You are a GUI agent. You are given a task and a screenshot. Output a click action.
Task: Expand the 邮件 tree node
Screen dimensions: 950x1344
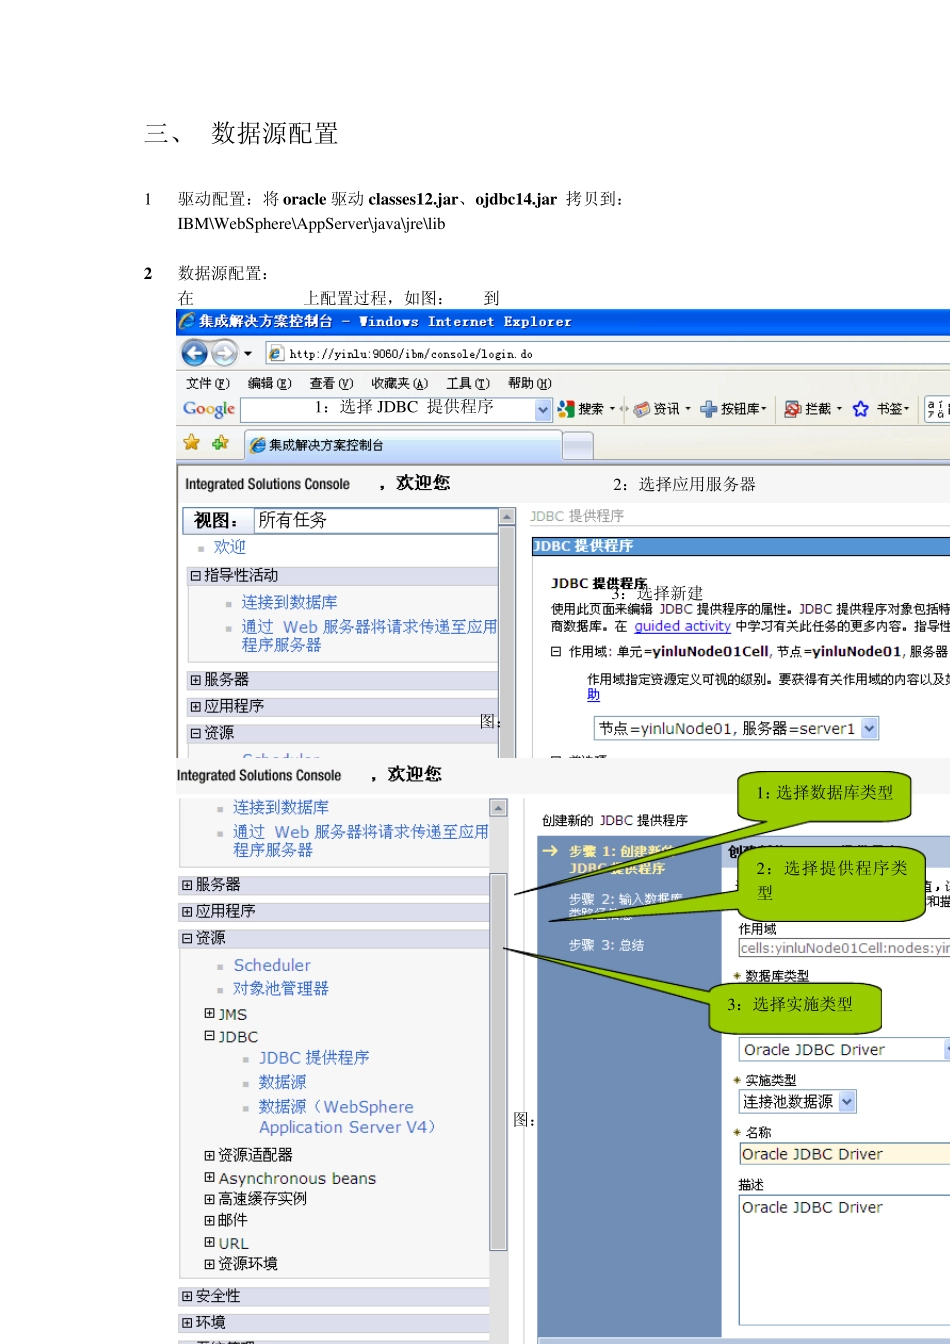point(209,1220)
